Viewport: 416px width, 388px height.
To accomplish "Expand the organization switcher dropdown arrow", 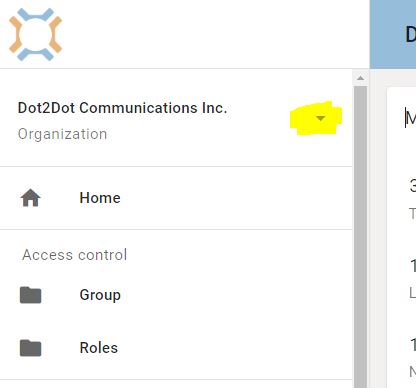I will [x=320, y=118].
